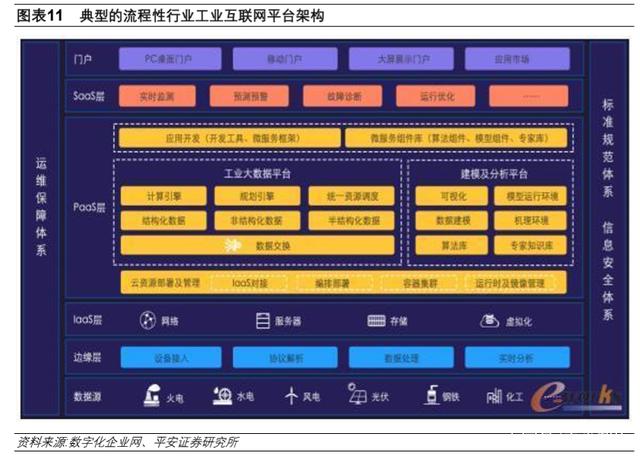The width and height of the screenshot is (640, 456).
Task: Click the PaaS层 row label
Action: pos(89,207)
